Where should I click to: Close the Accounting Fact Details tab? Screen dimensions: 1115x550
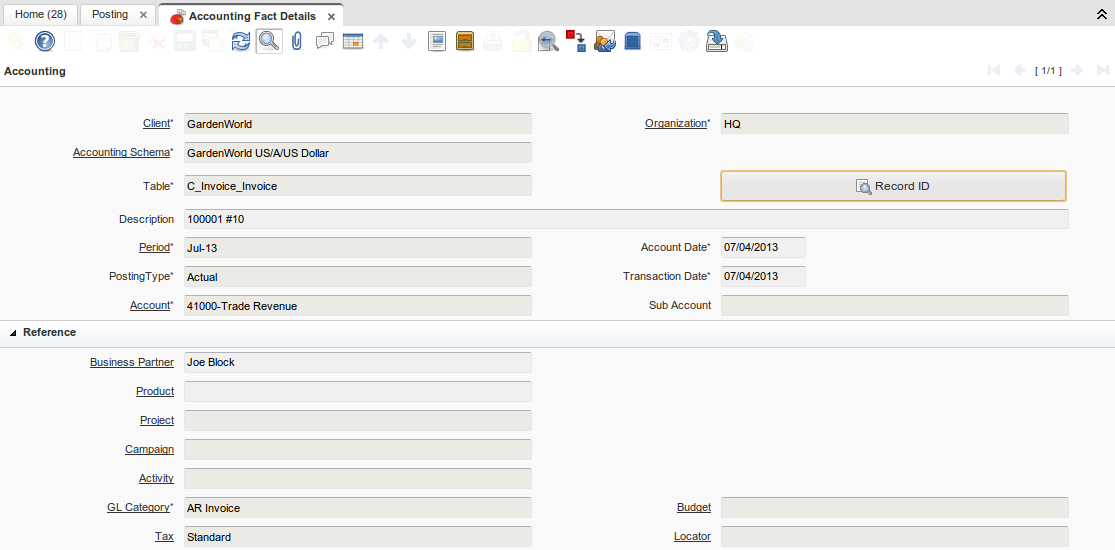[331, 17]
